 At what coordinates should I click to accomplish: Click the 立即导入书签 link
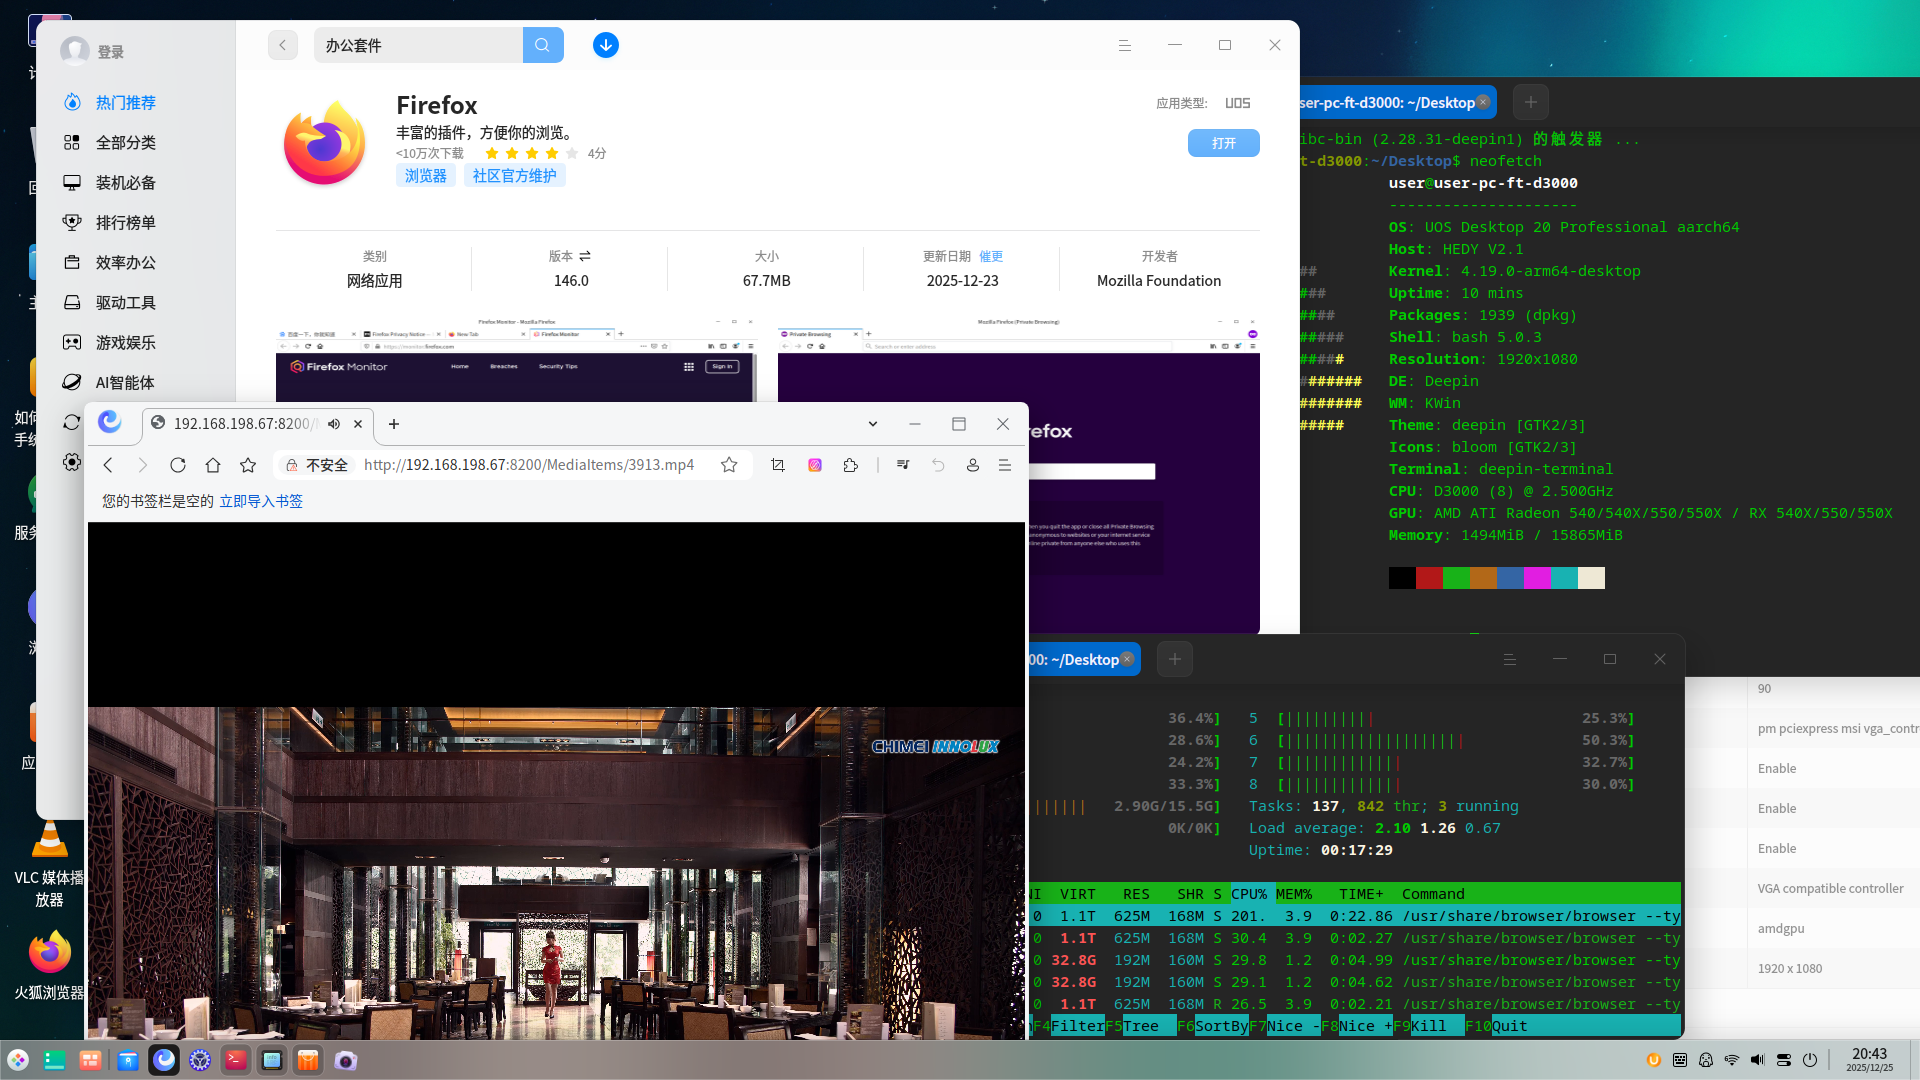261,501
